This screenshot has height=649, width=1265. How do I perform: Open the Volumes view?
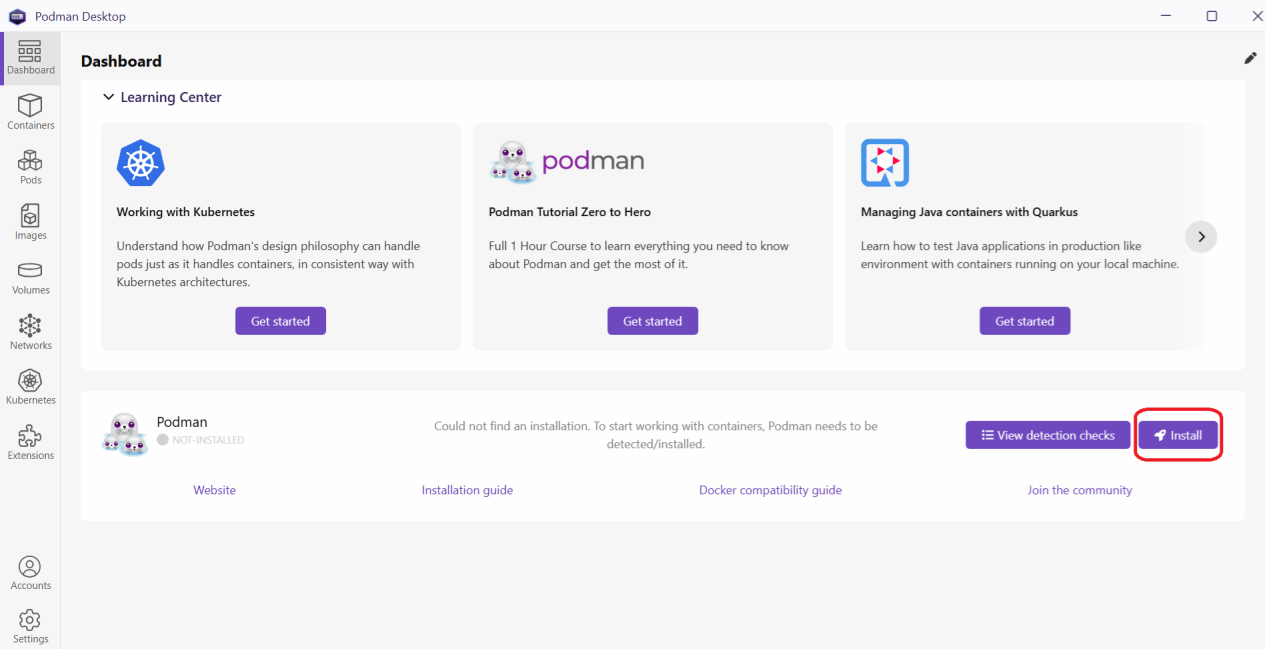30,276
